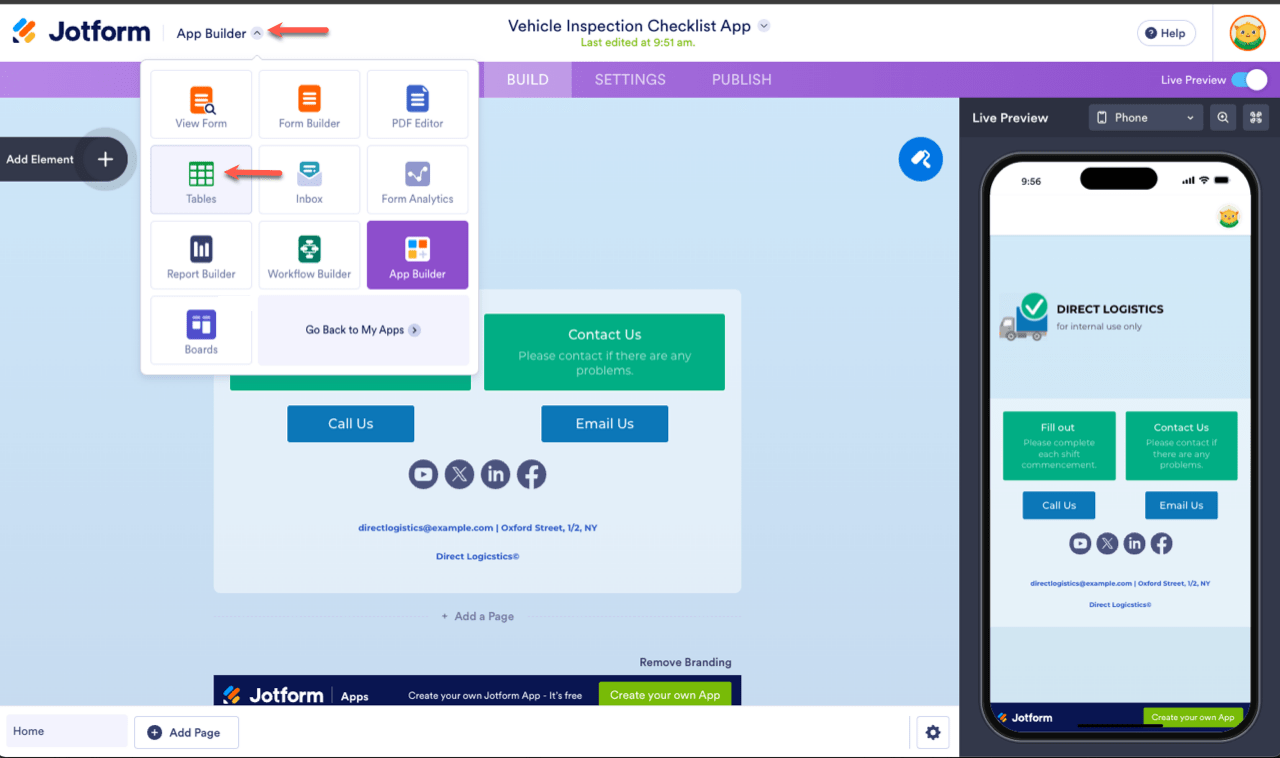Click the Add a Page link

pyautogui.click(x=478, y=616)
